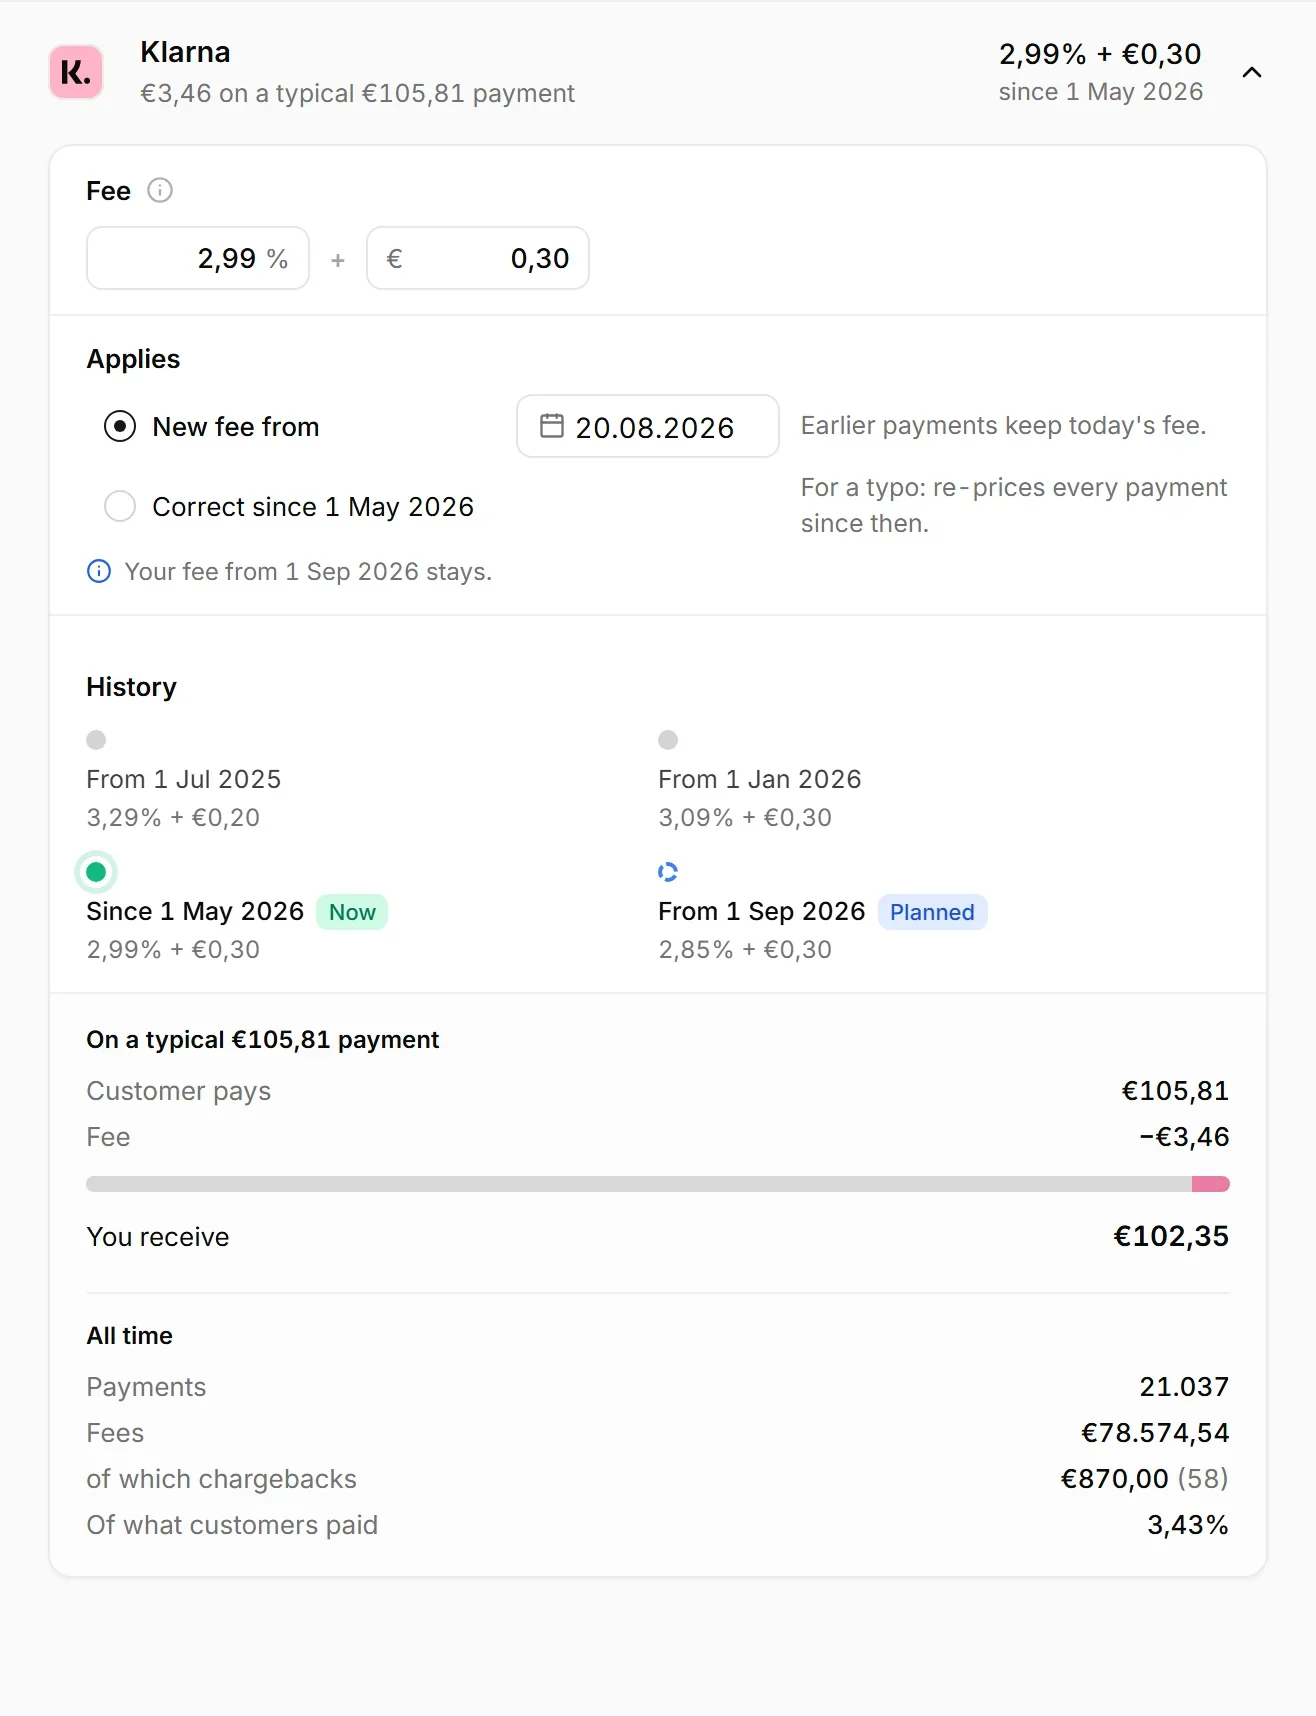Image resolution: width=1316 pixels, height=1716 pixels.
Task: Click the 'Planned' badge
Action: [x=932, y=912]
